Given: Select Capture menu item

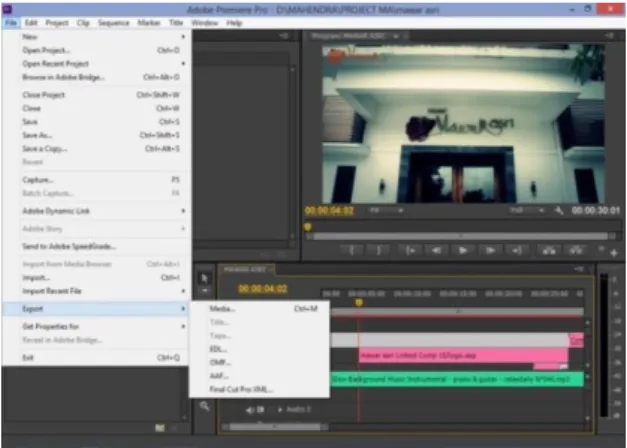Looking at the screenshot, I should (97, 180).
